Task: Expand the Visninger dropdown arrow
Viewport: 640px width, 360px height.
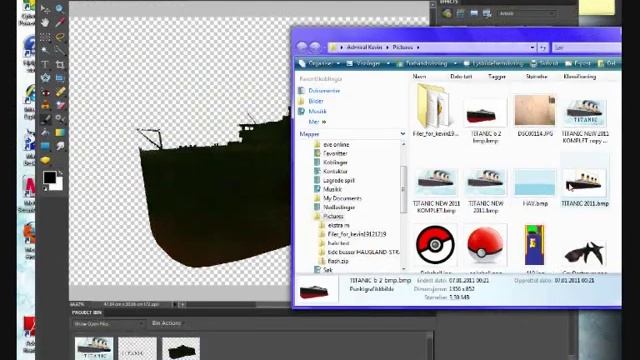Action: 388,63
